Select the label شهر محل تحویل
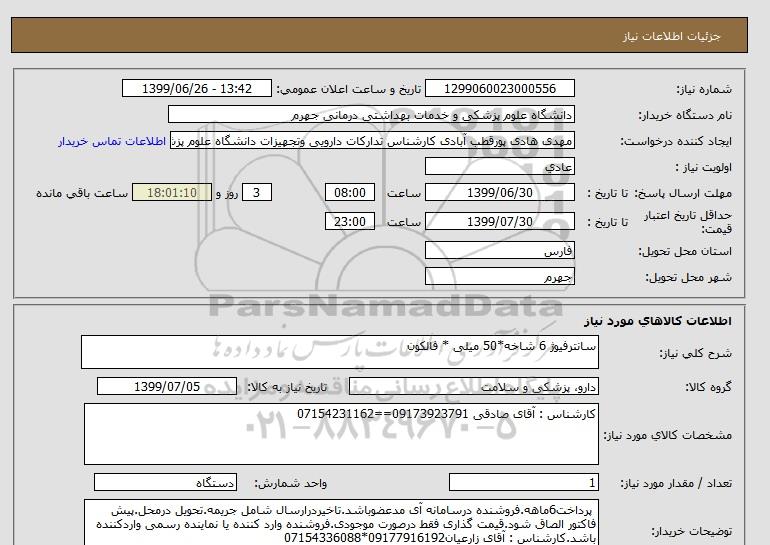770x545 pixels. 688,277
